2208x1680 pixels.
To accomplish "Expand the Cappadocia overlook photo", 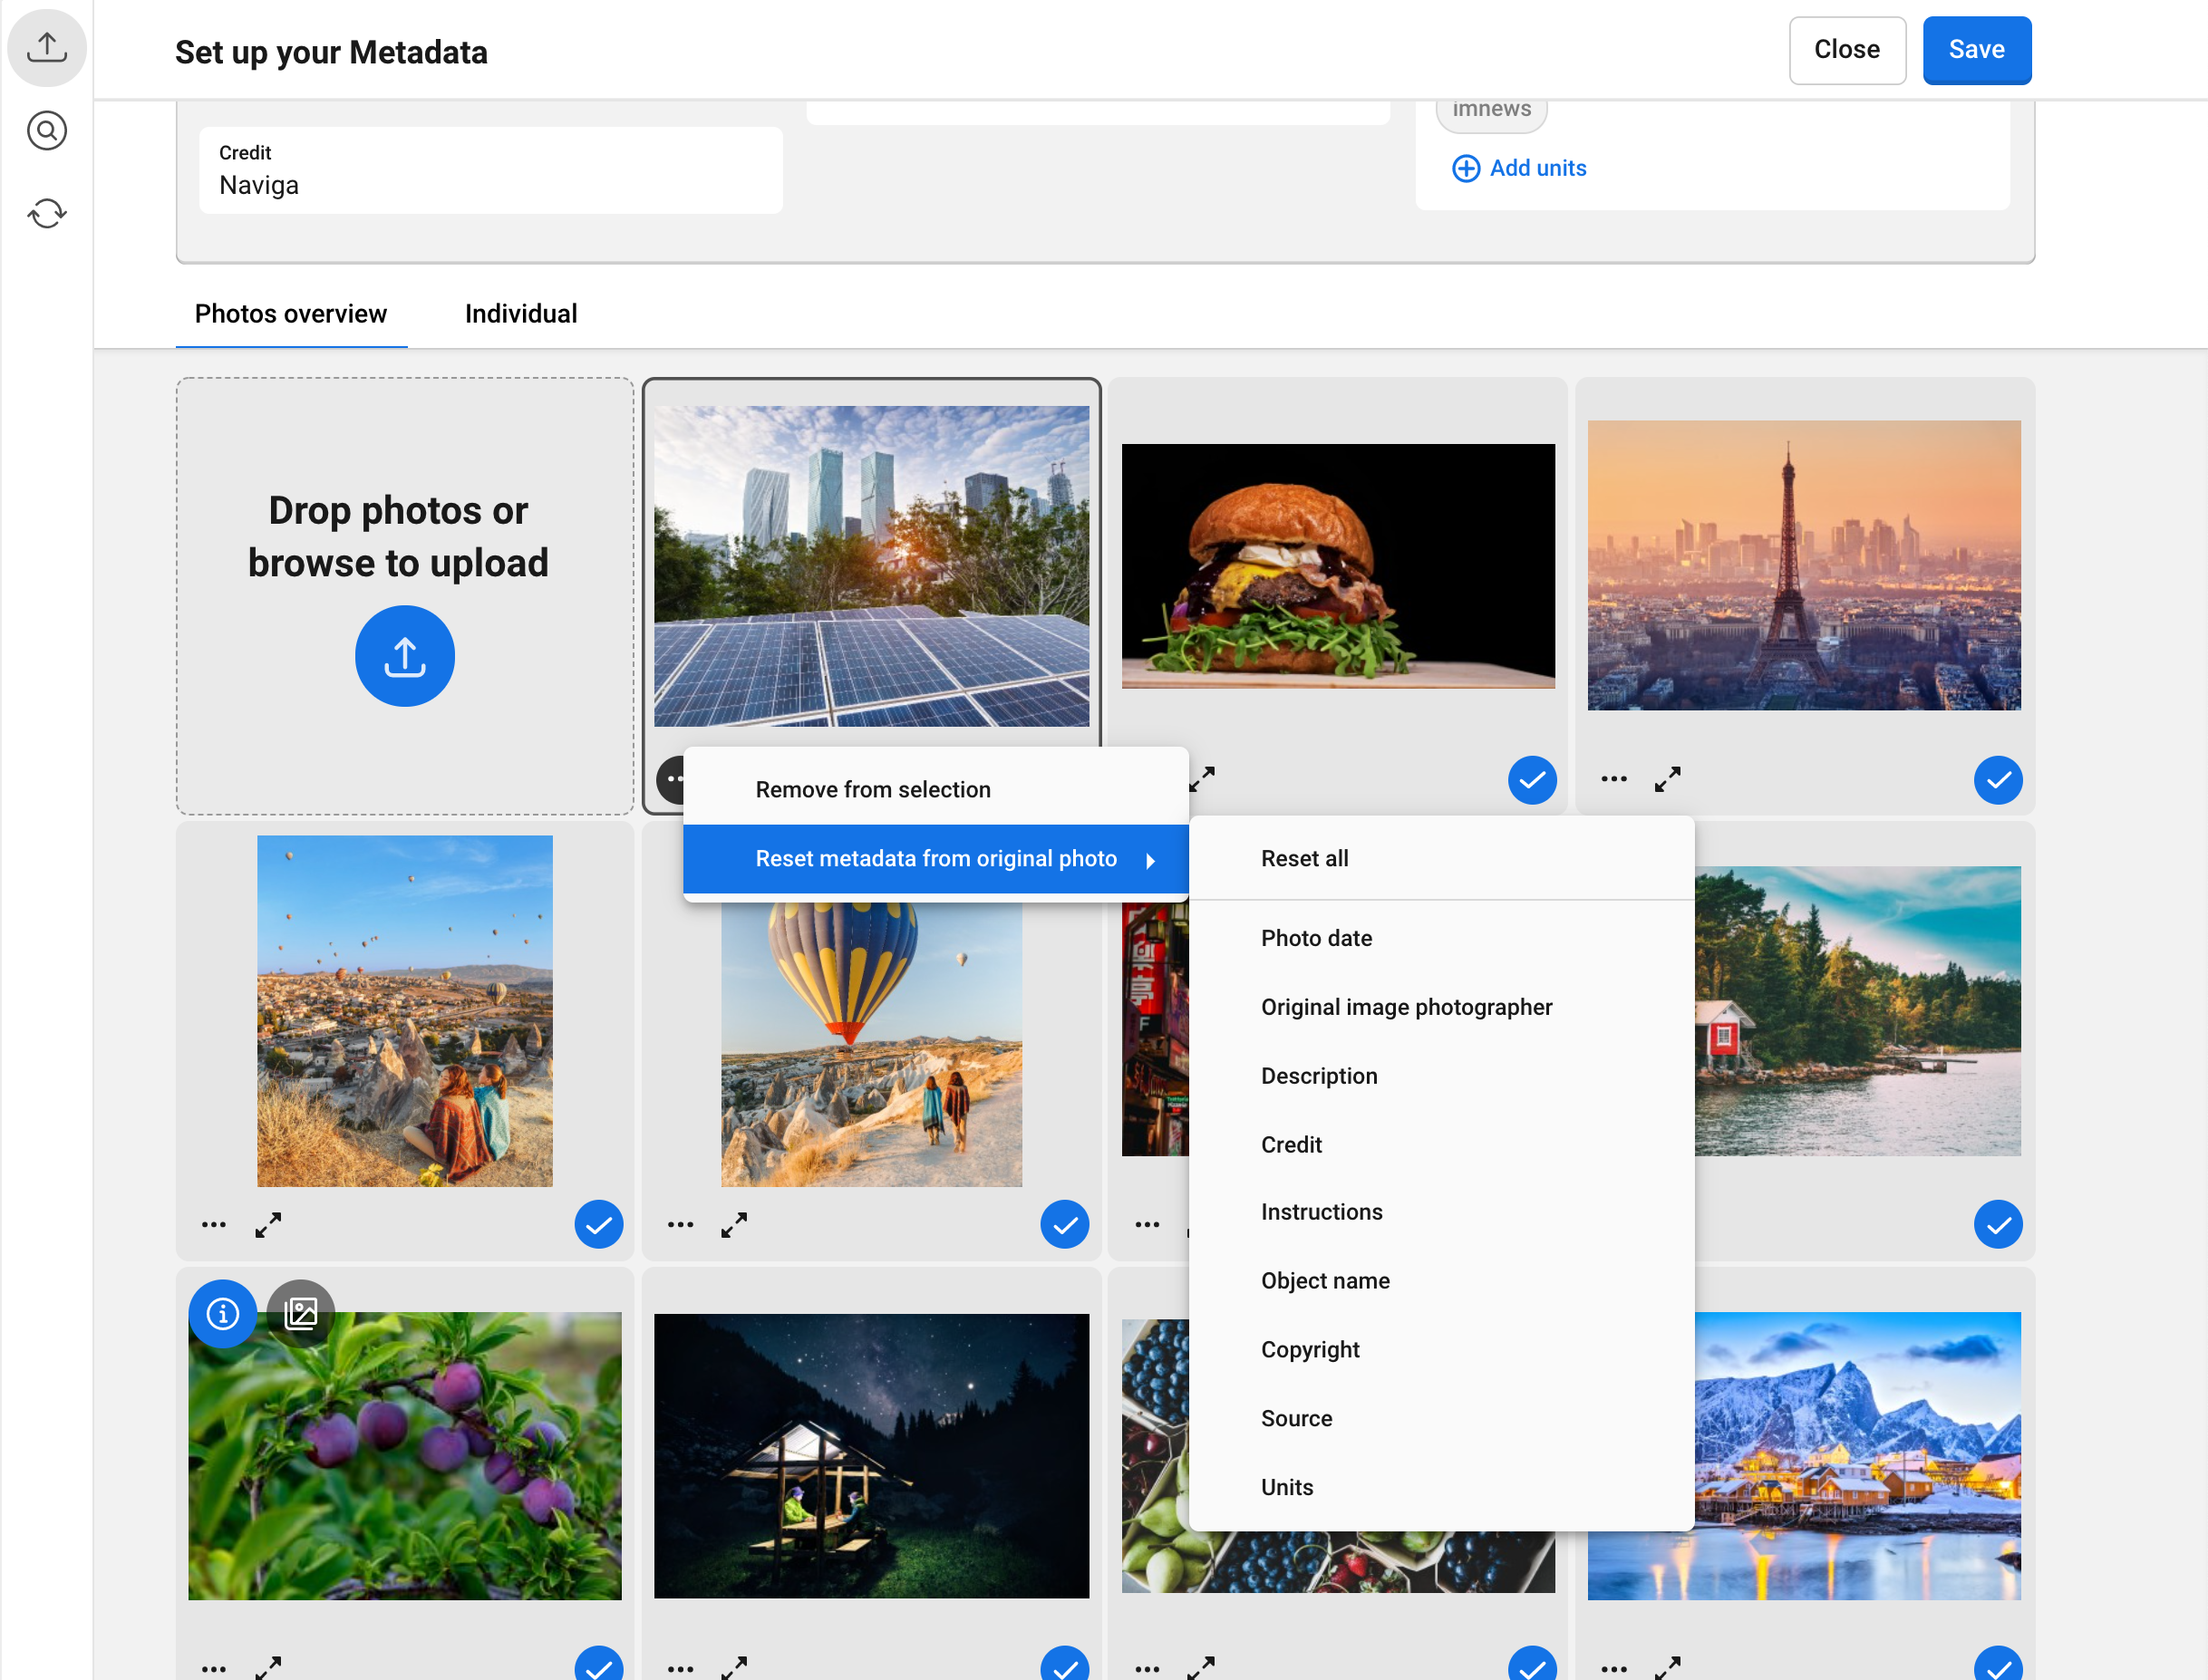I will pos(268,1224).
